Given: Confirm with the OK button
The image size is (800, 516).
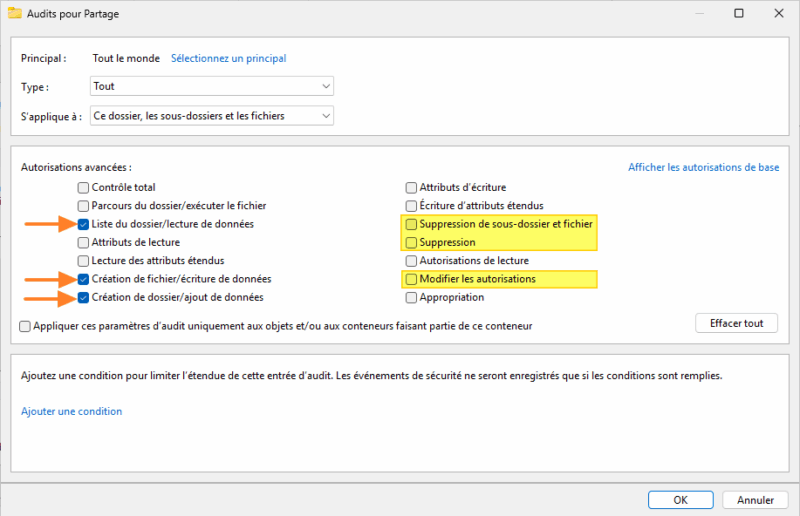Looking at the screenshot, I should [x=680, y=499].
